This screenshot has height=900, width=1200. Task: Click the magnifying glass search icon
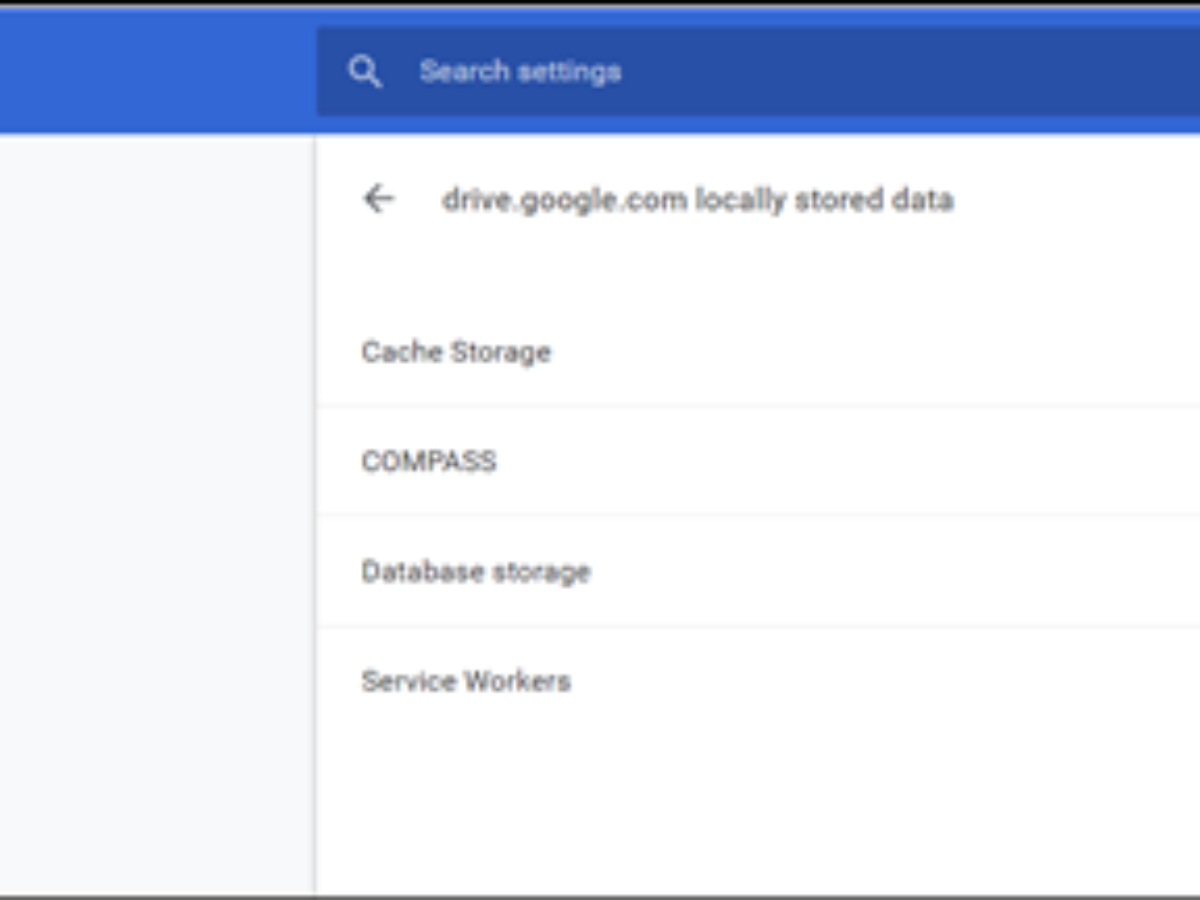364,72
